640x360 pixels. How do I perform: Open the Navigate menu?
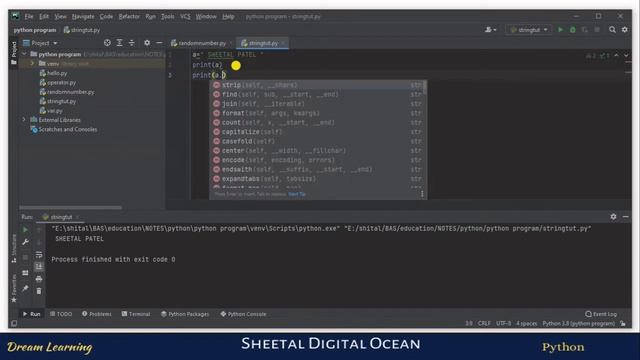point(83,17)
